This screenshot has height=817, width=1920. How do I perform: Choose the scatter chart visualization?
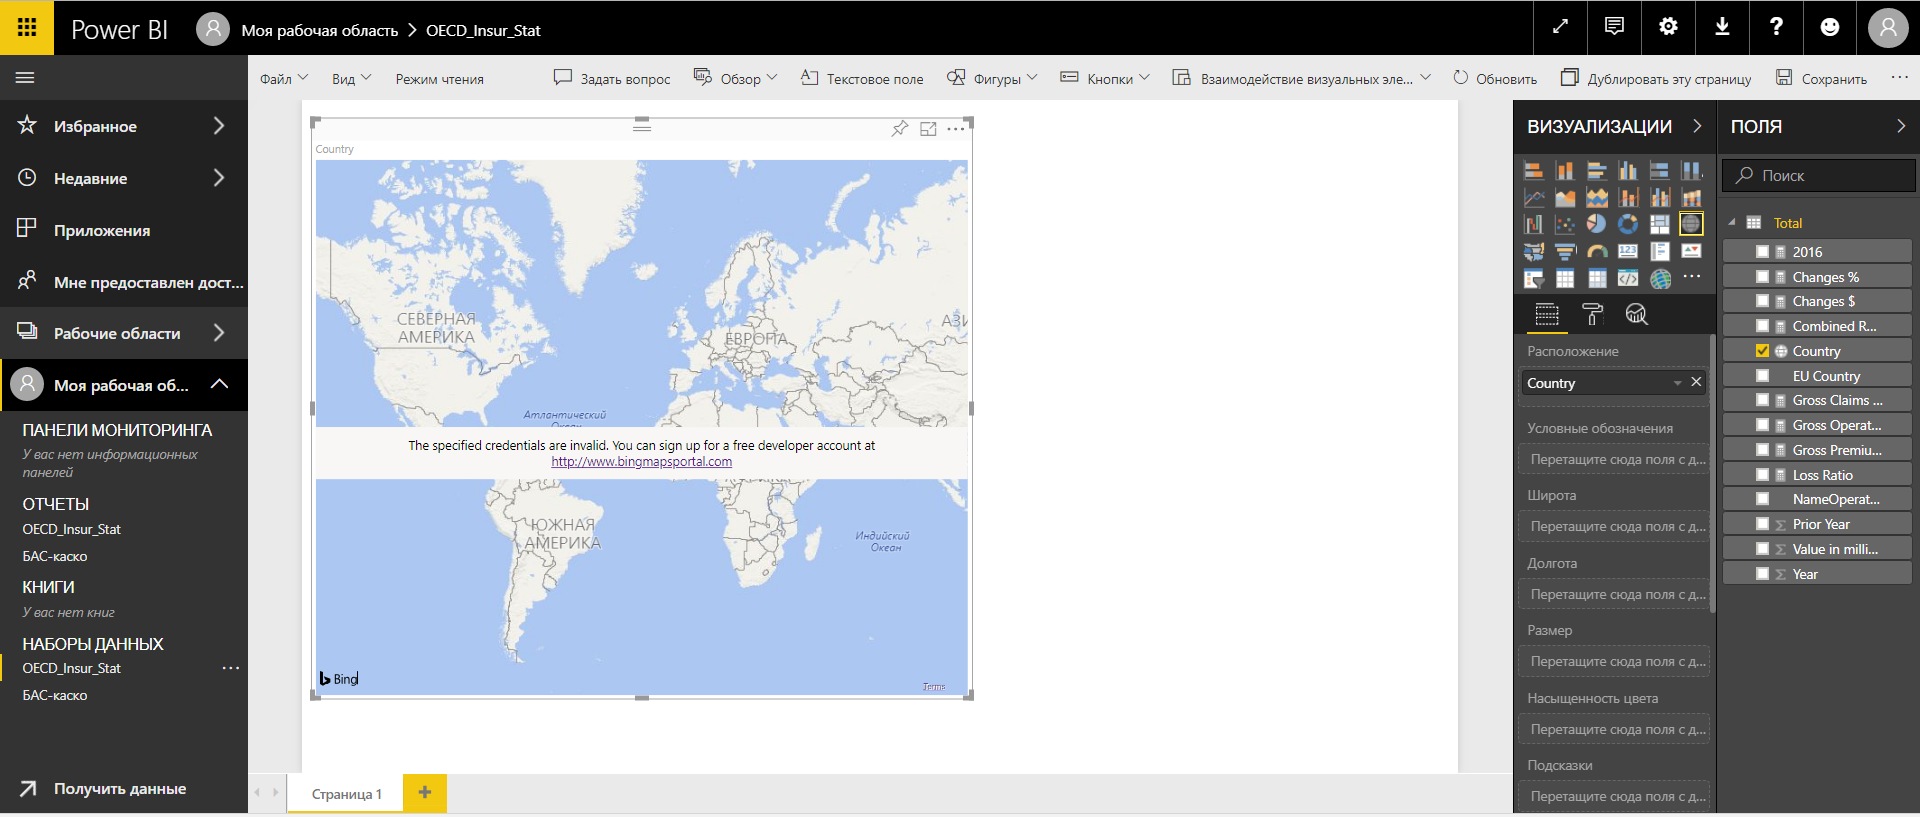(x=1565, y=224)
